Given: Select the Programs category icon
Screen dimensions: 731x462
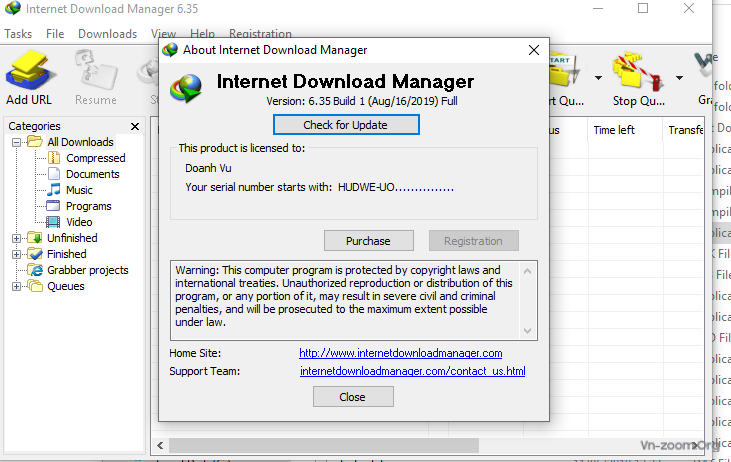Looking at the screenshot, I should (54, 206).
